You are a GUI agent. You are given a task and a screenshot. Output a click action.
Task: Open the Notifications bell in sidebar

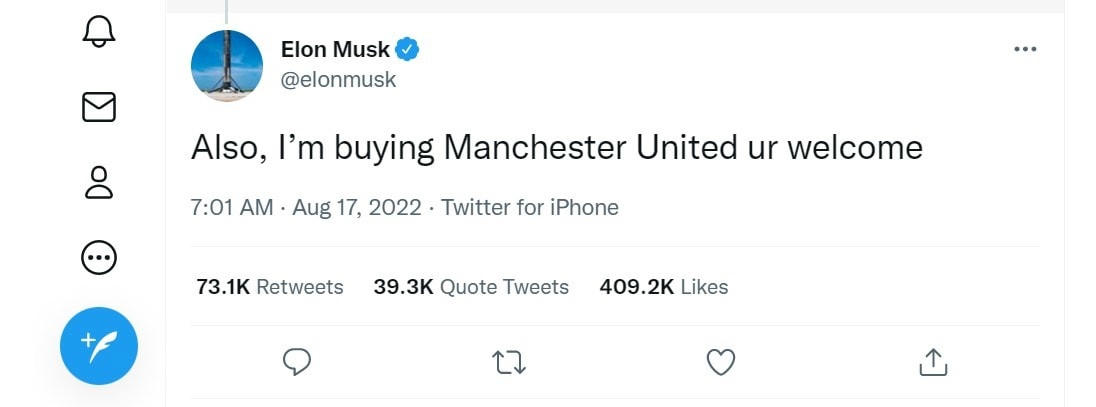[98, 32]
